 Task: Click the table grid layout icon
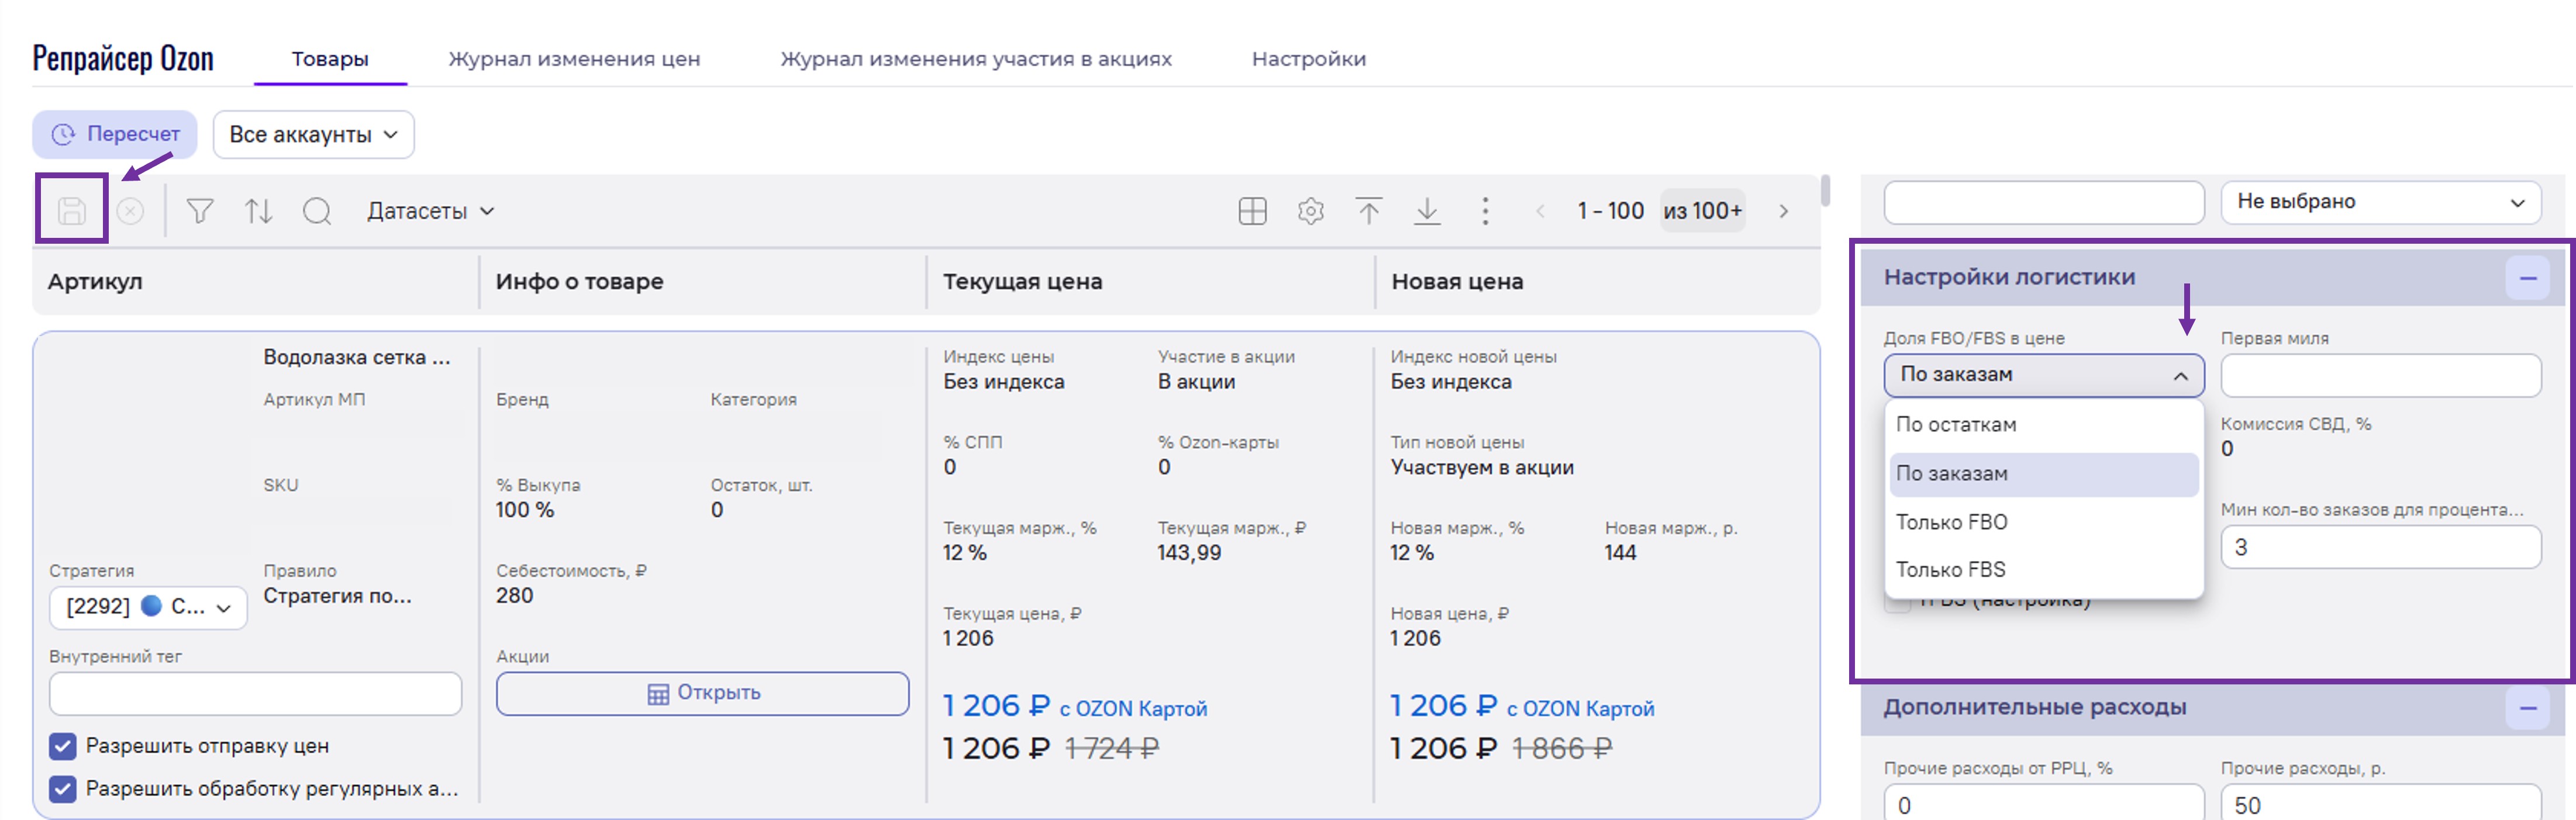pos(1252,211)
